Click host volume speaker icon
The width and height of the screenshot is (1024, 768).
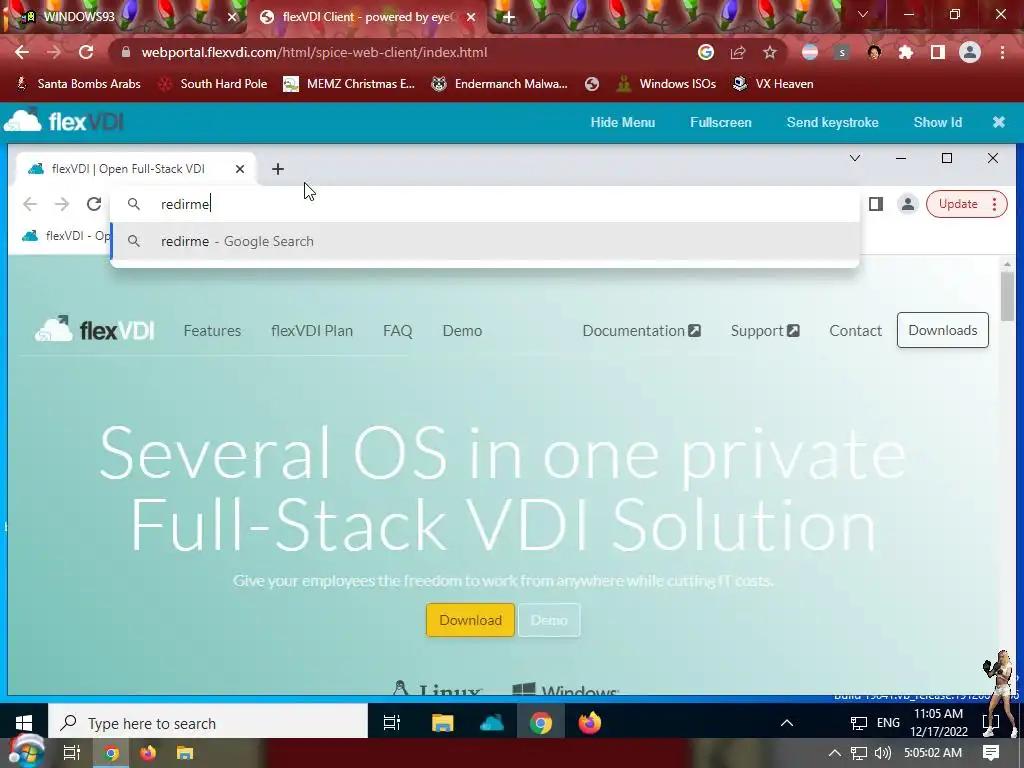point(882,753)
